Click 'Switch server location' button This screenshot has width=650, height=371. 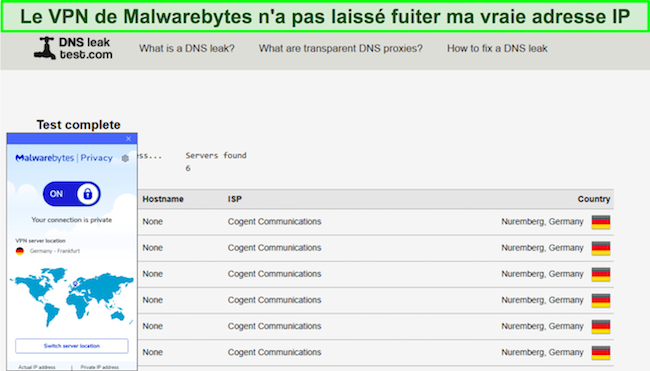click(x=72, y=346)
